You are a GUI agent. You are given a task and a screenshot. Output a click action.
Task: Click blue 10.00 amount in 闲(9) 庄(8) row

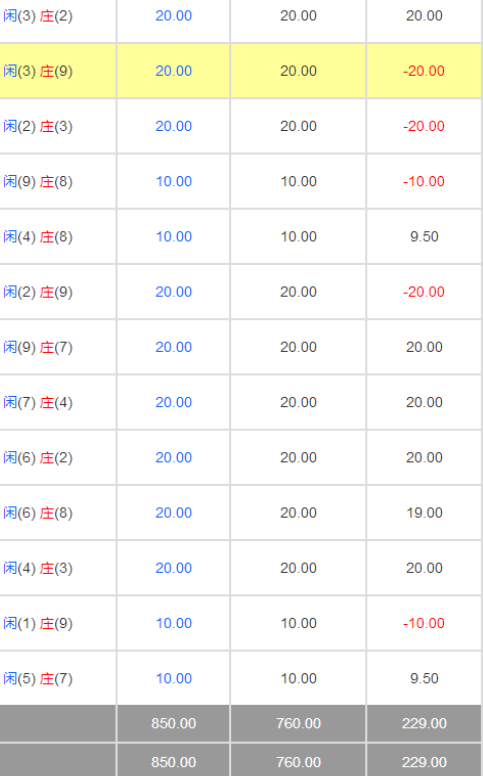pos(174,182)
